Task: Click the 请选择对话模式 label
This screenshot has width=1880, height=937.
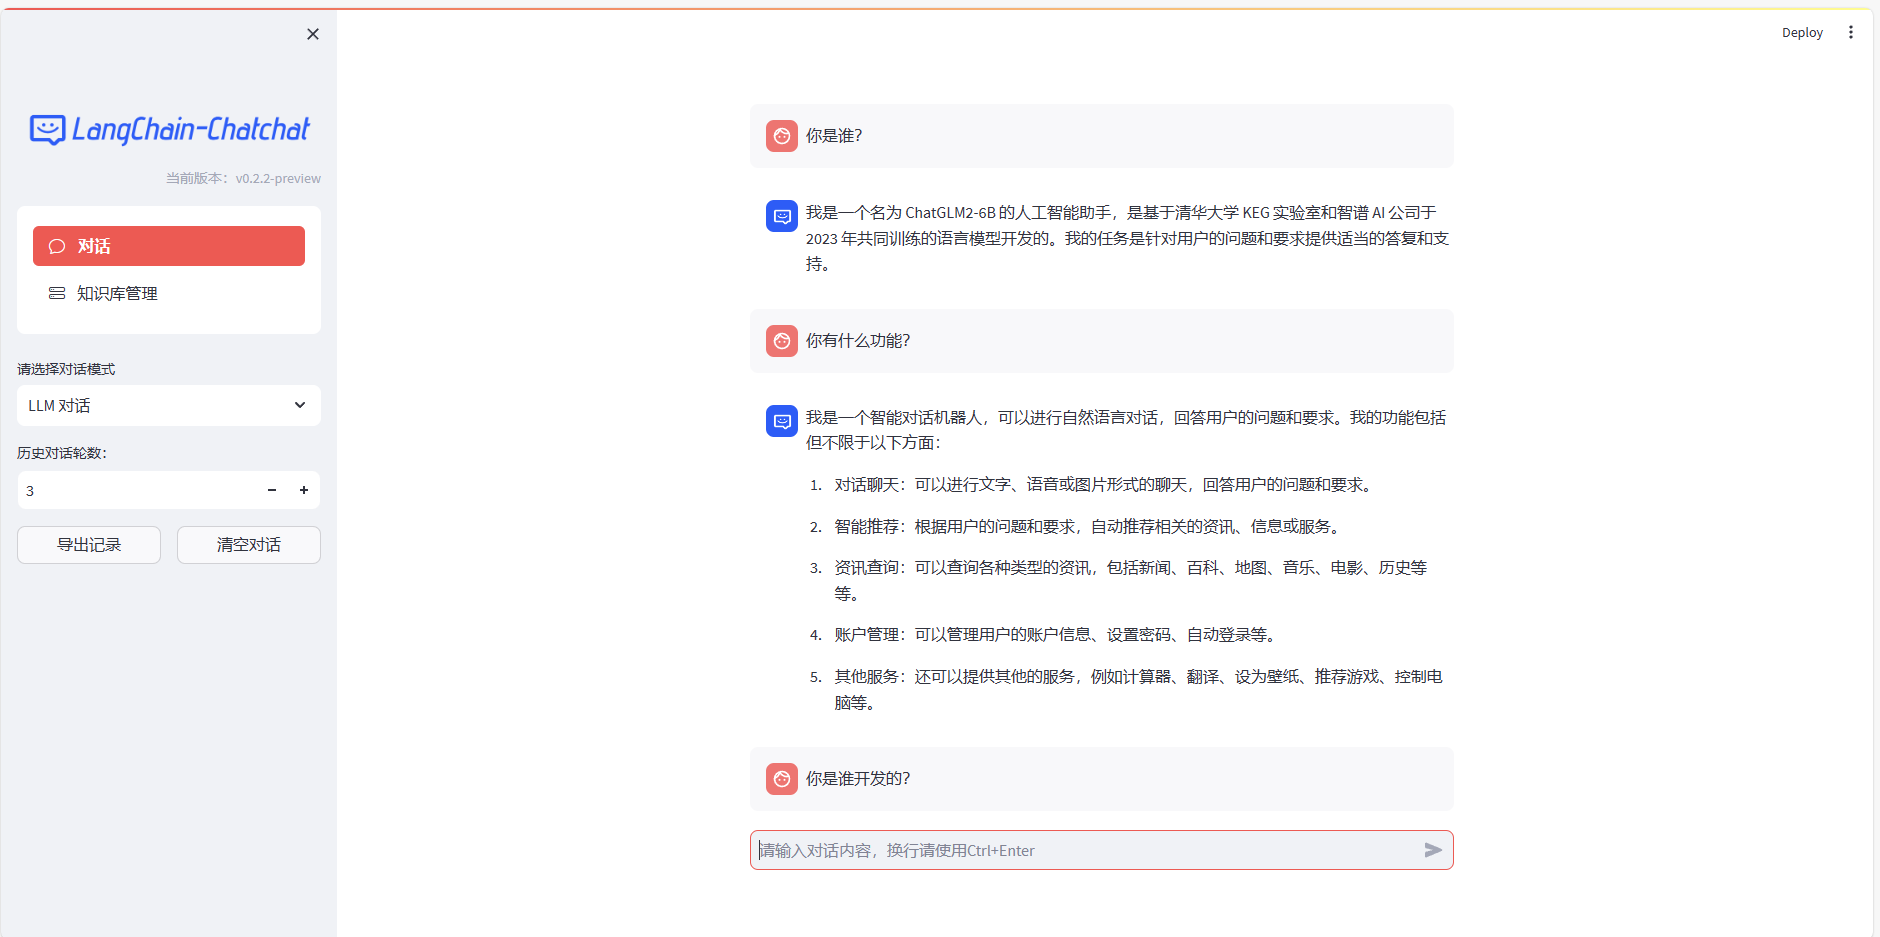Action: click(66, 369)
